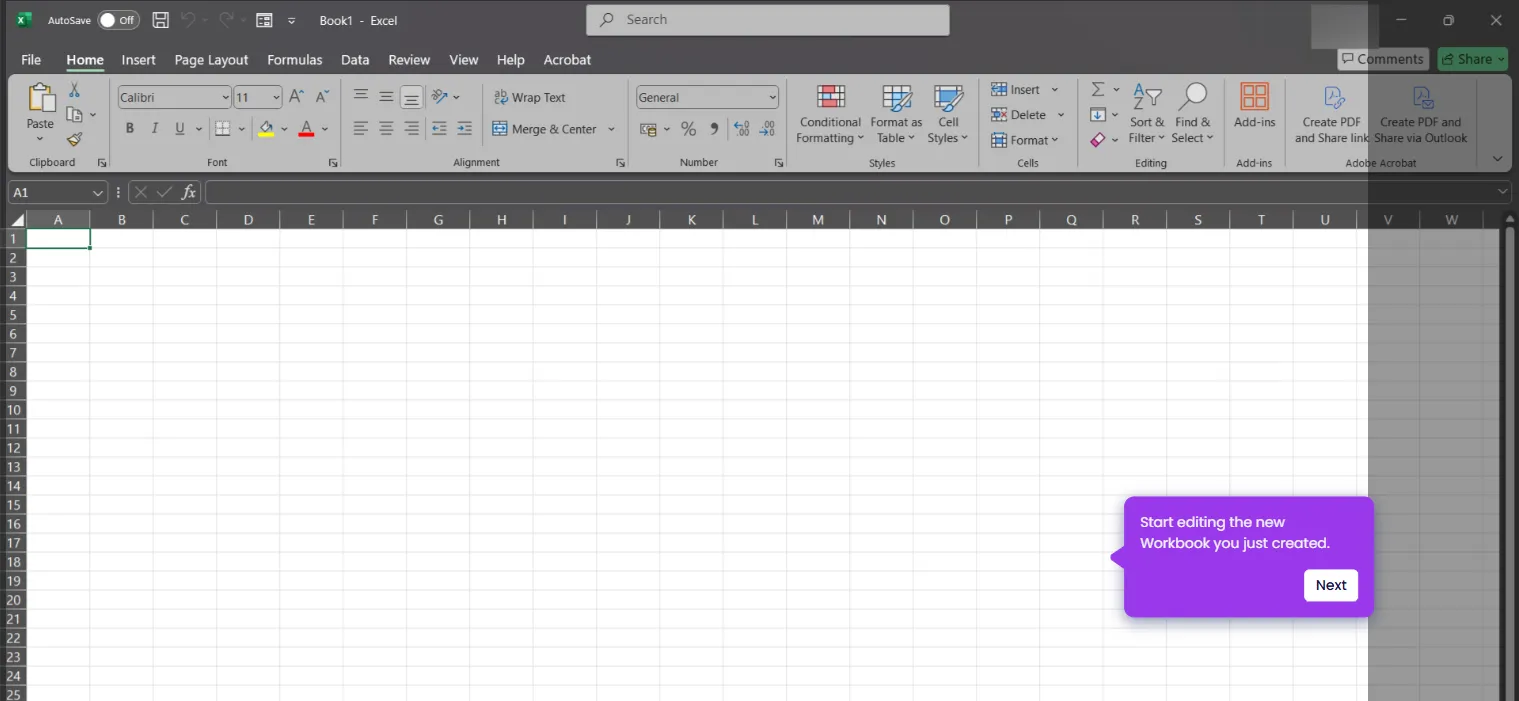Select column header D

tap(248, 220)
